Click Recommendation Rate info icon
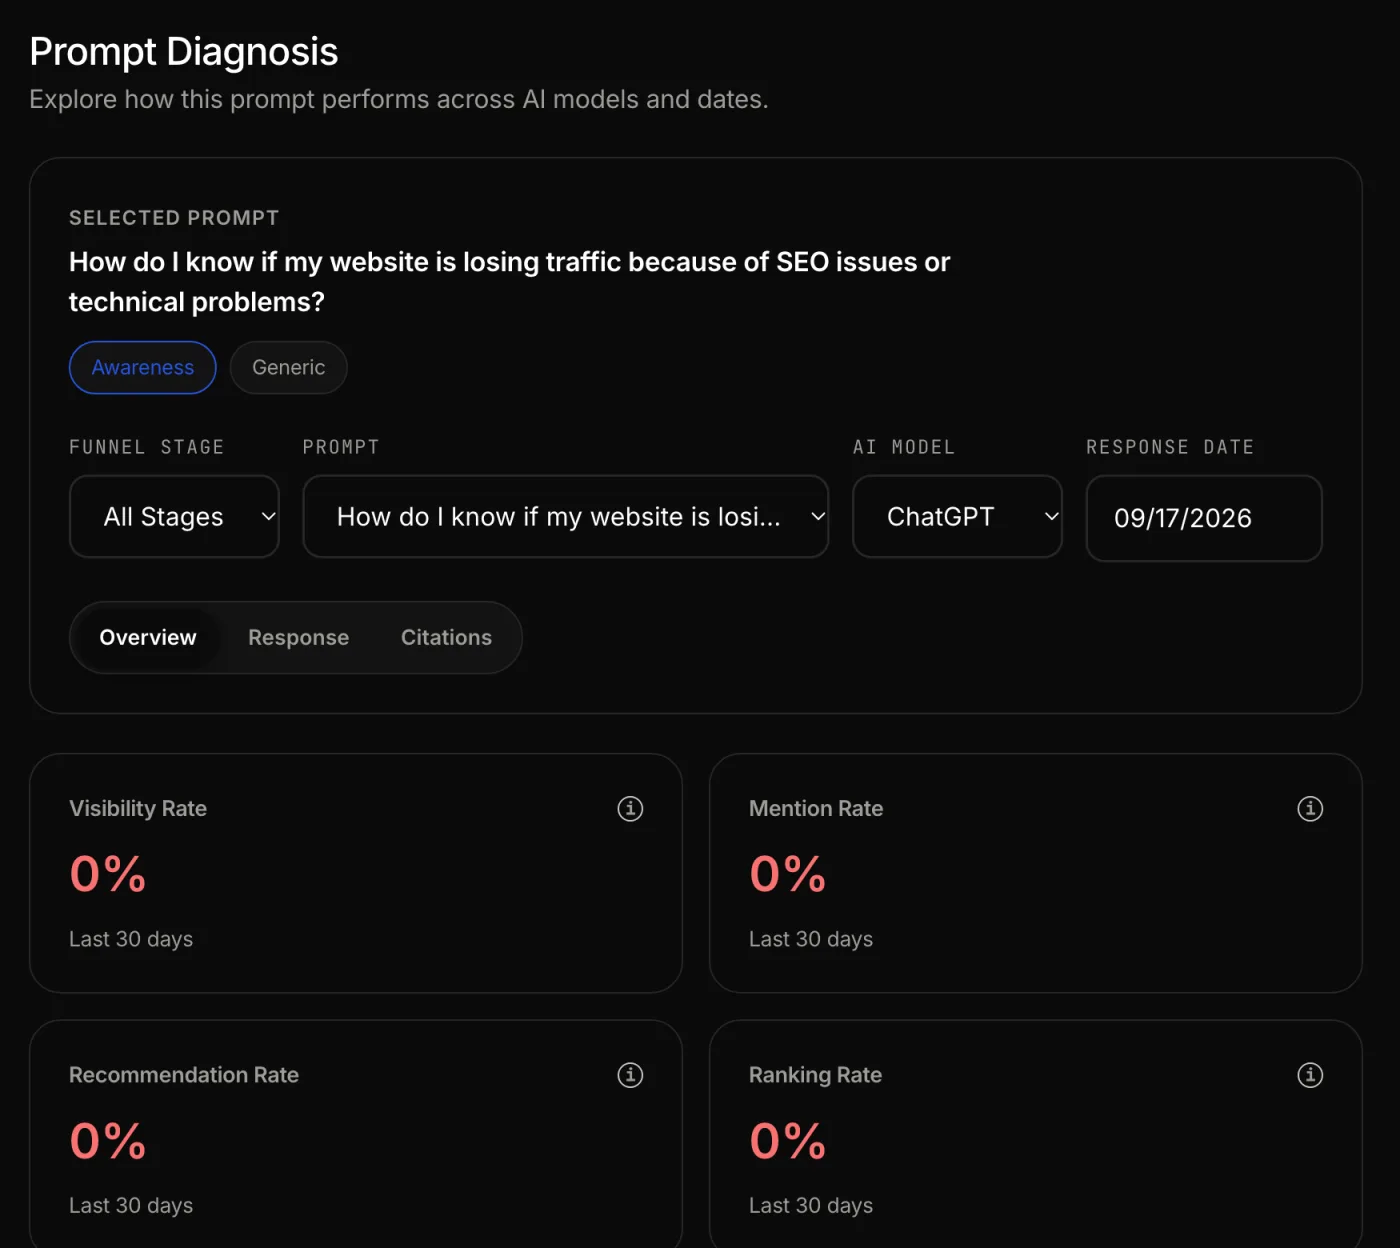This screenshot has height=1248, width=1400. tap(630, 1075)
